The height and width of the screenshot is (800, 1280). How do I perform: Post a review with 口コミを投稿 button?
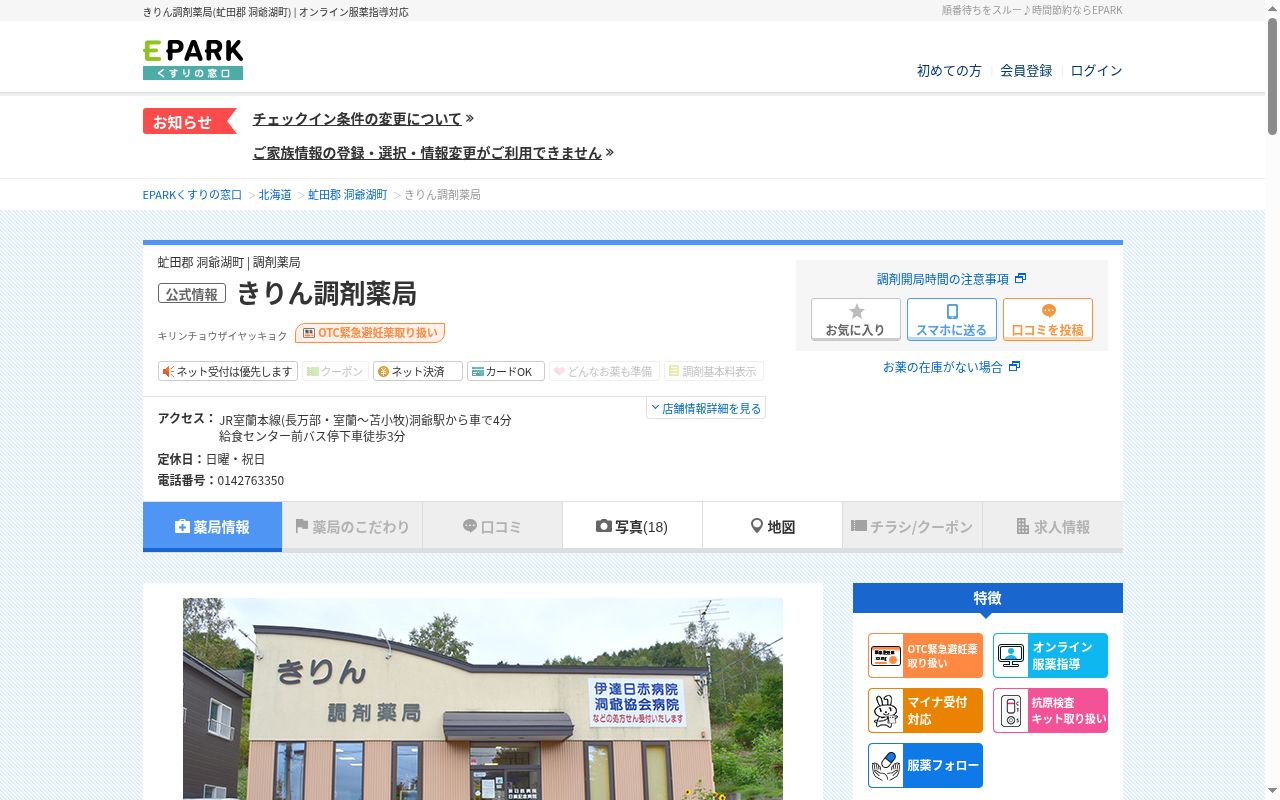coord(1048,320)
